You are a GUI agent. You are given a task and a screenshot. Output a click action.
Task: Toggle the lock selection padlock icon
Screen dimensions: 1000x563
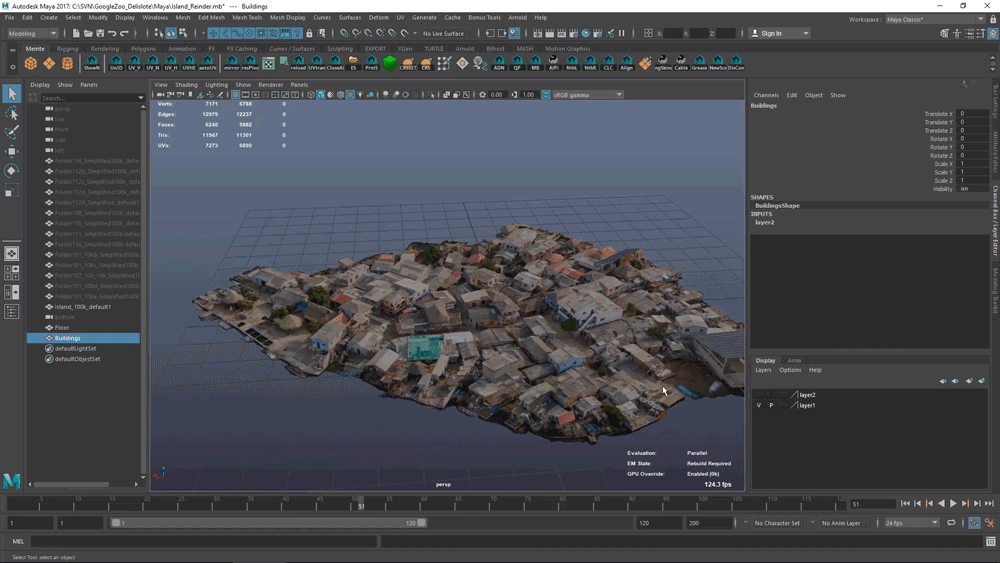(x=309, y=33)
